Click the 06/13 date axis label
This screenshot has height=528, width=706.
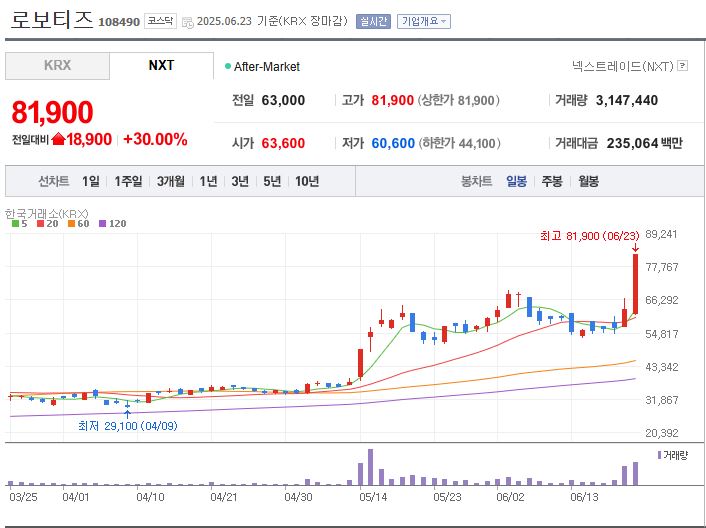(584, 497)
